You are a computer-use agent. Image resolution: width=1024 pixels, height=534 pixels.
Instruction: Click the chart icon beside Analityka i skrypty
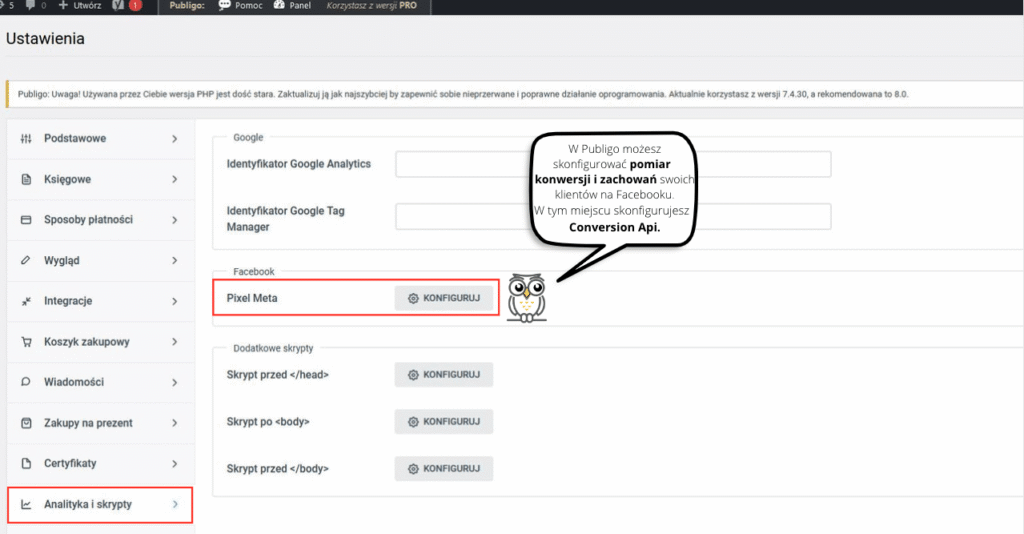[26, 505]
